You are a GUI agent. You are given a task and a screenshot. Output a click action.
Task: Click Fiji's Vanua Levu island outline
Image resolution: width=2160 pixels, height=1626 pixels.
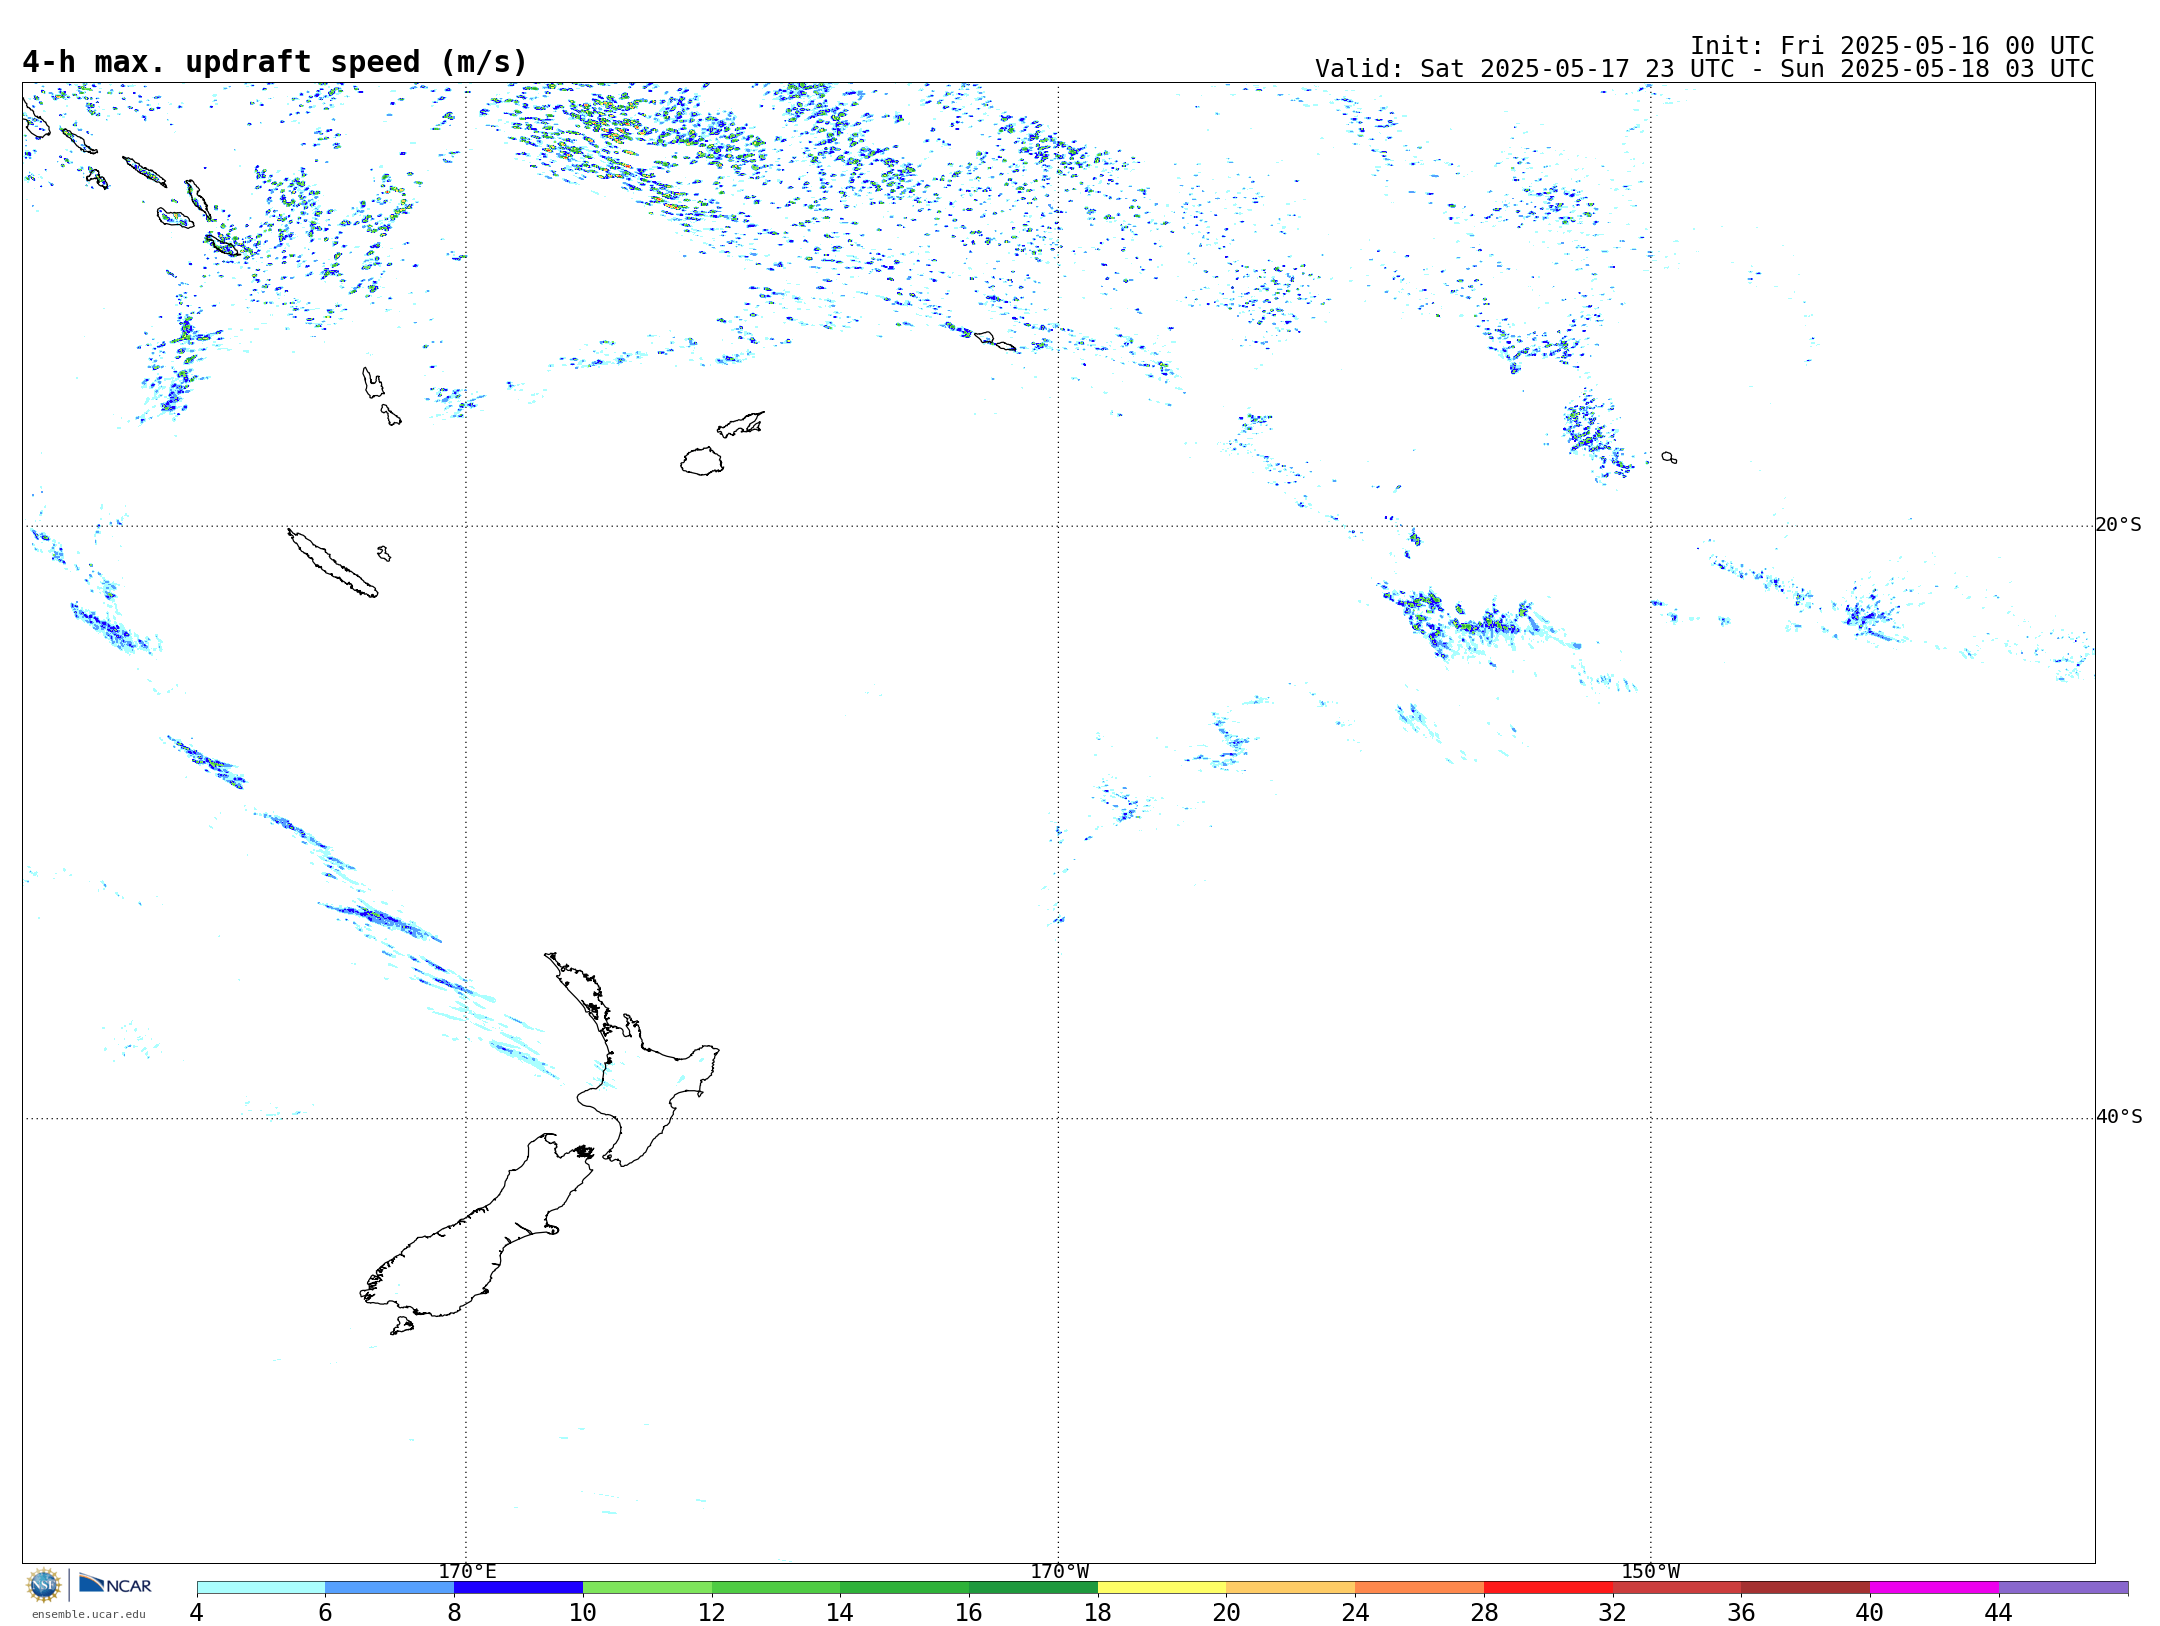[741, 424]
